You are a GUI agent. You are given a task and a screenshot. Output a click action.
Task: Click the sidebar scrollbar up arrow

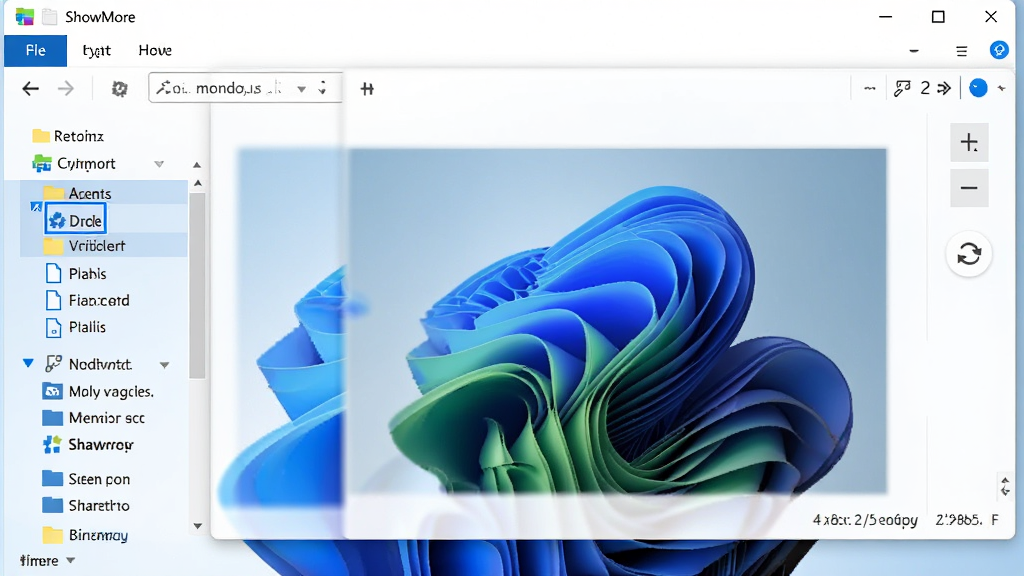coord(197,184)
